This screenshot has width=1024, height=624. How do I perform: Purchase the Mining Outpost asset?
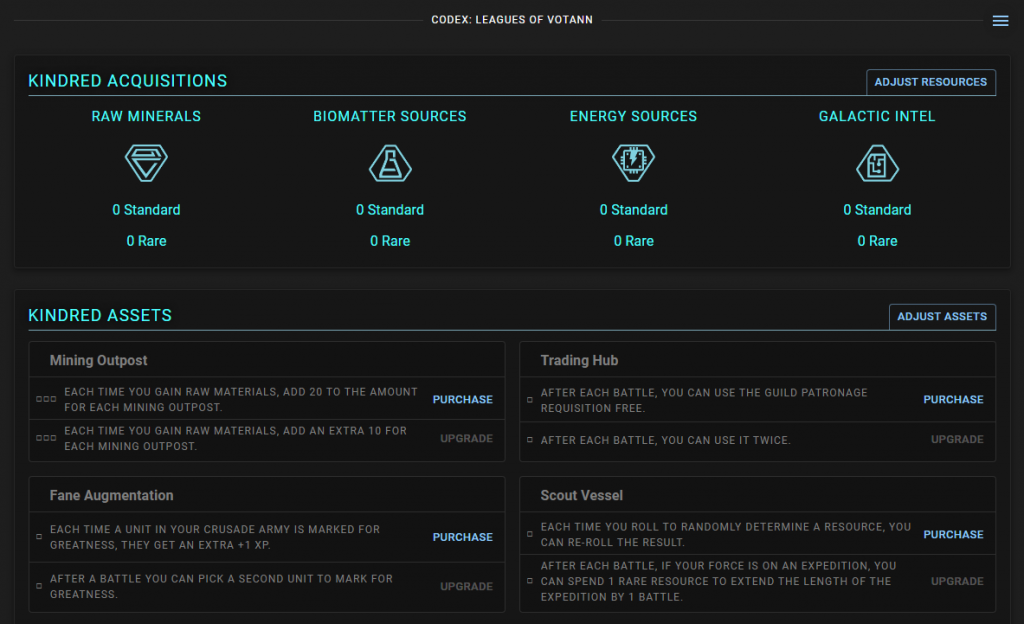[x=462, y=400]
